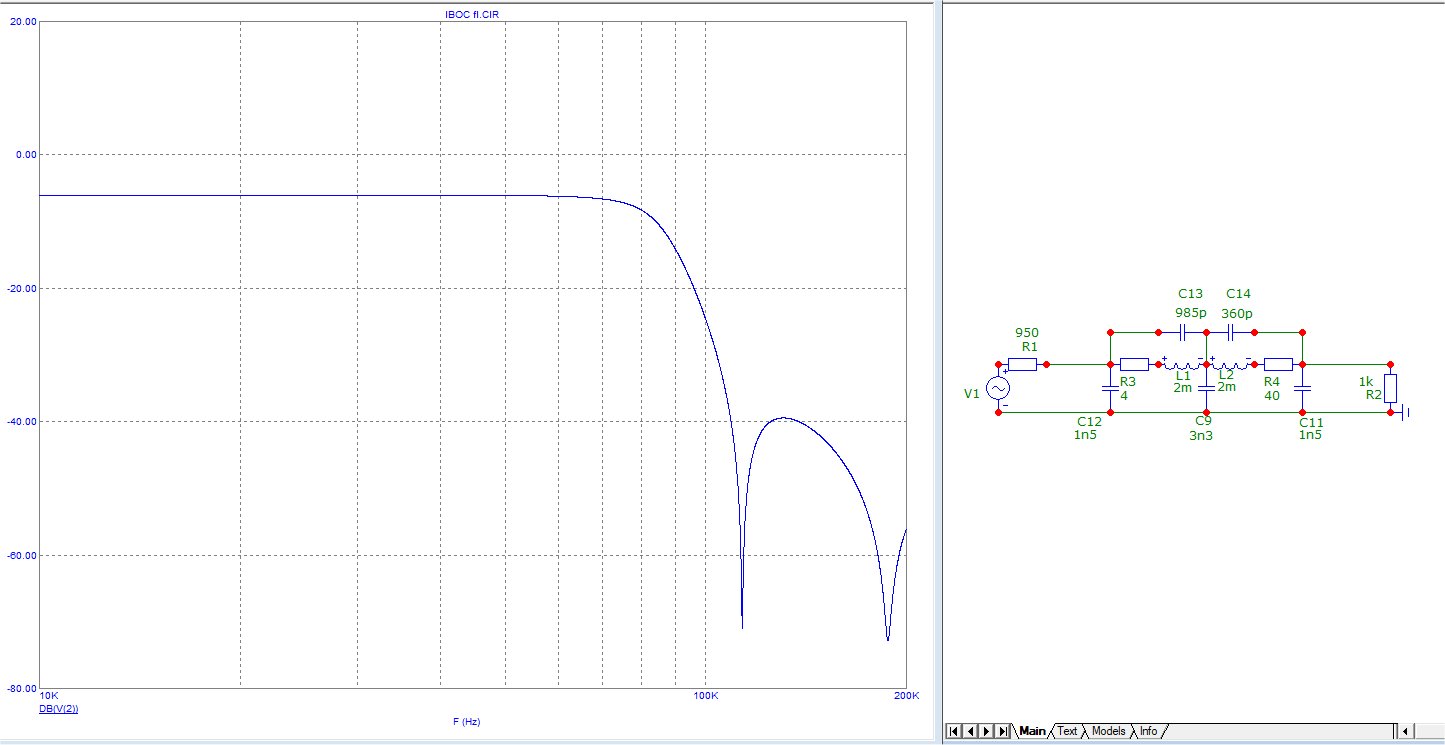Click the 10K x-axis label
The width and height of the screenshot is (1445, 745).
pos(48,696)
